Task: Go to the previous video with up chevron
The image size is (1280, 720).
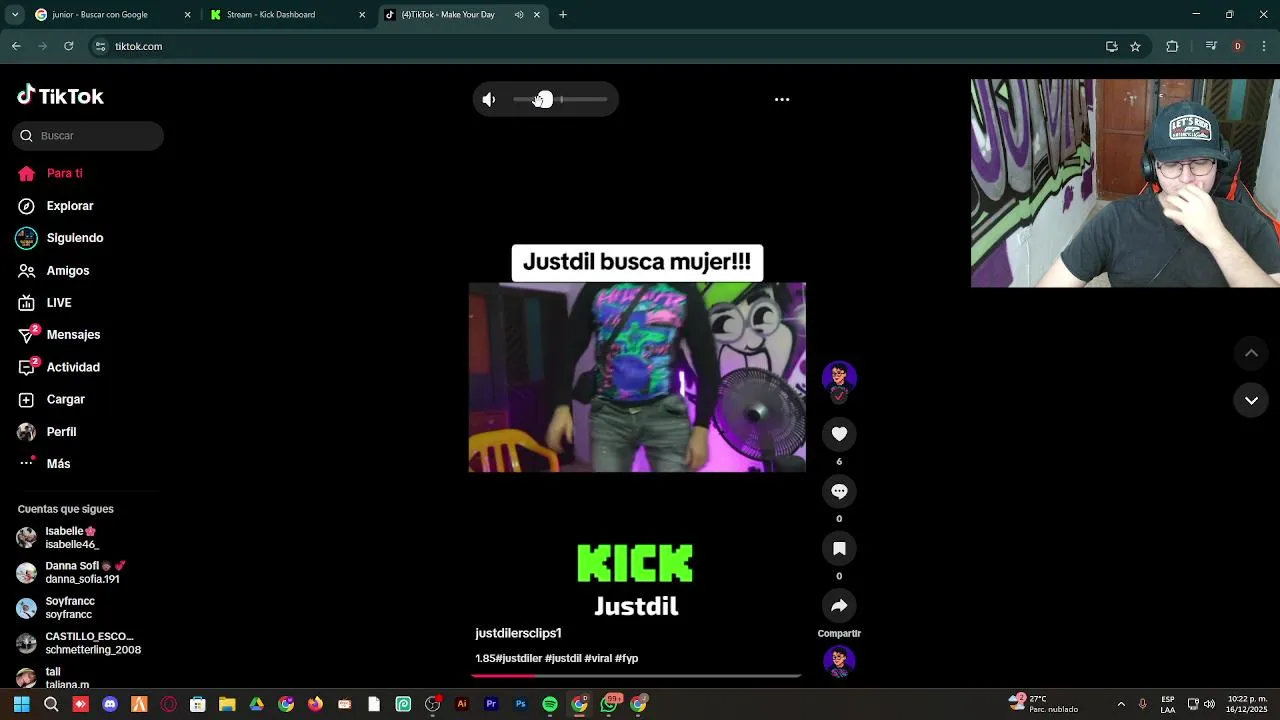Action: tap(1251, 353)
